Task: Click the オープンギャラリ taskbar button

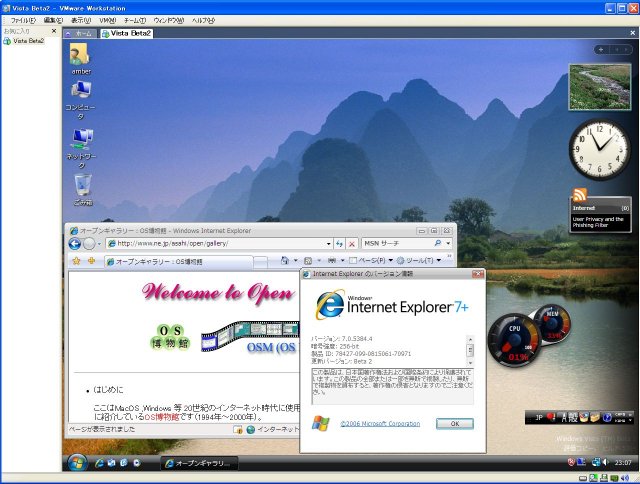Action: 199,463
